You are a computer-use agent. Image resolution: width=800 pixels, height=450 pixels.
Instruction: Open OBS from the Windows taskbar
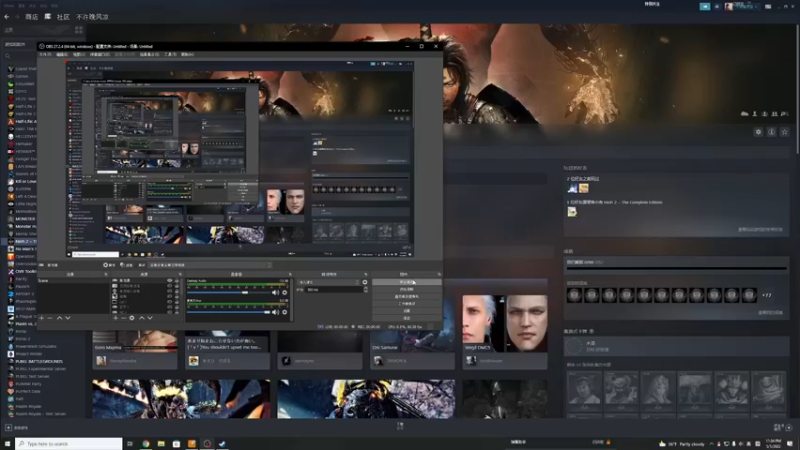tap(207, 443)
